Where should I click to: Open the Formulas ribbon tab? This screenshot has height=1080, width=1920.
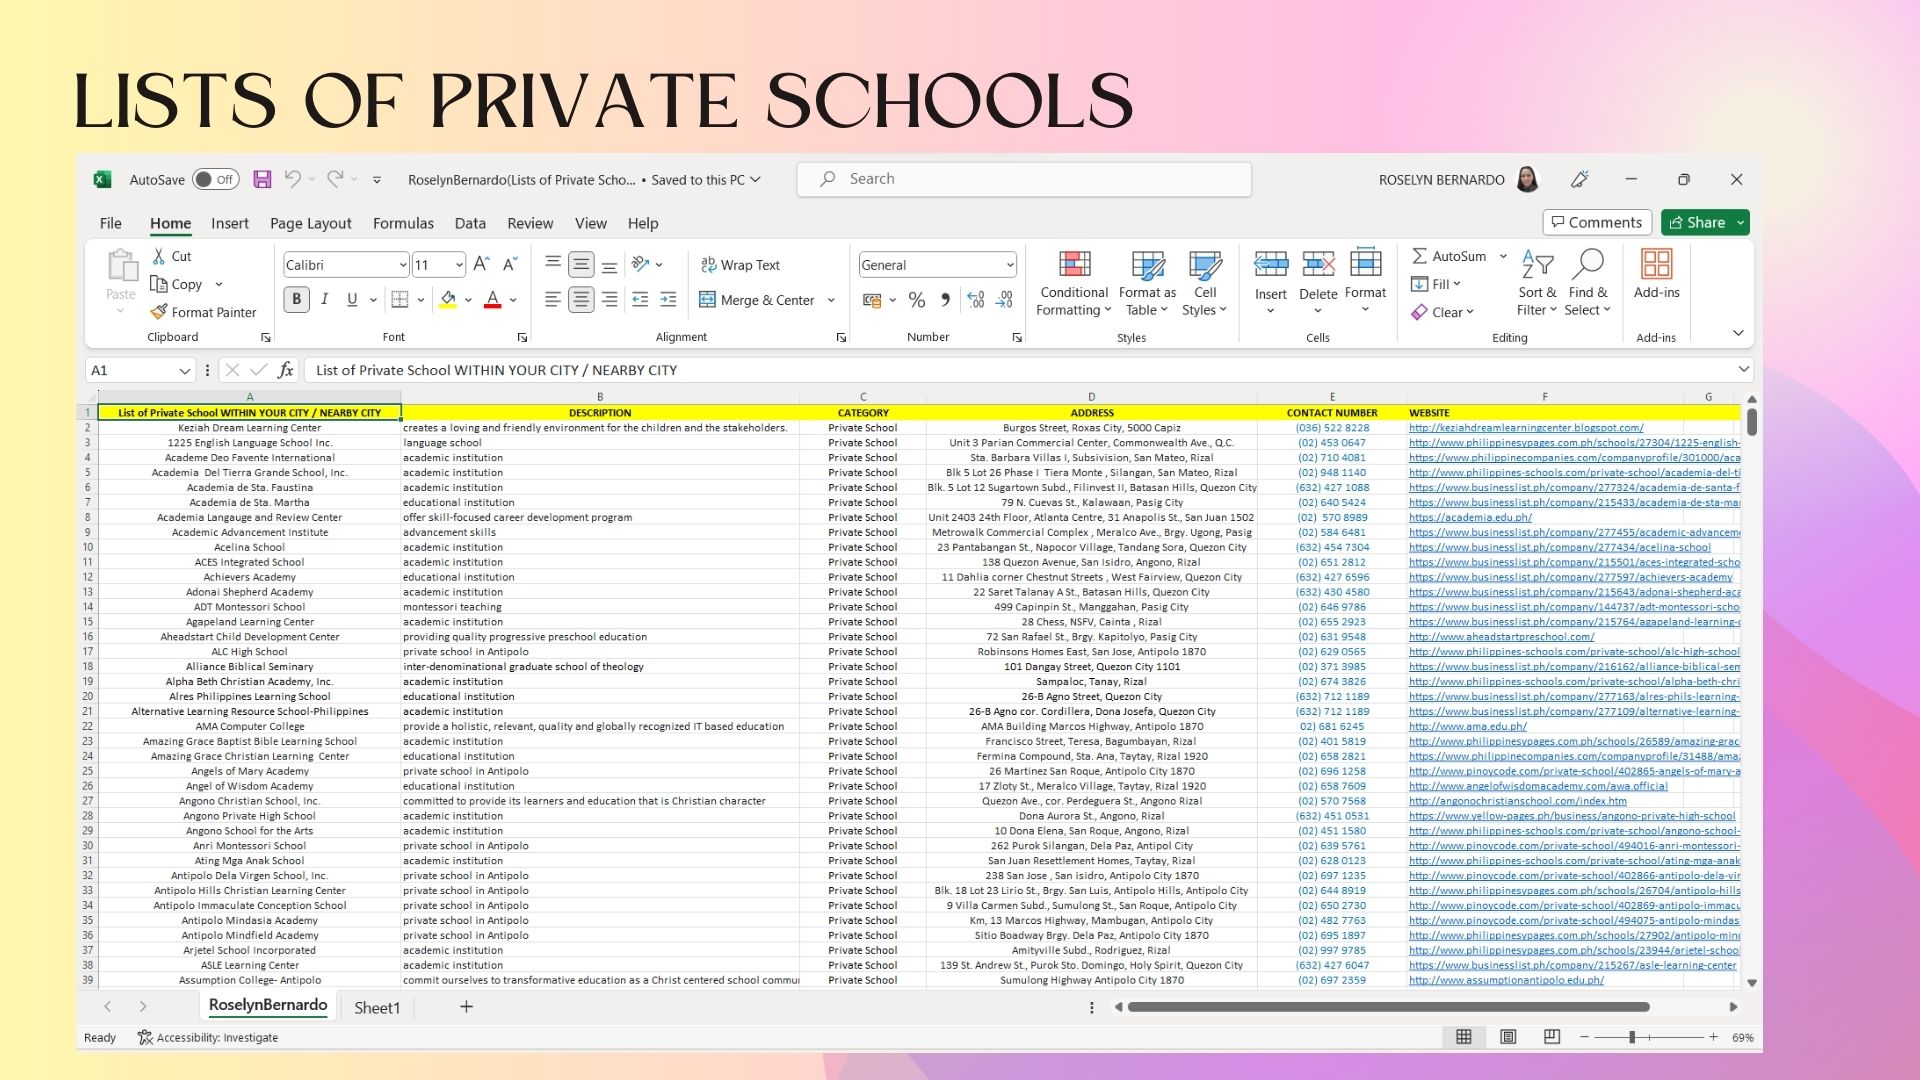(x=403, y=223)
